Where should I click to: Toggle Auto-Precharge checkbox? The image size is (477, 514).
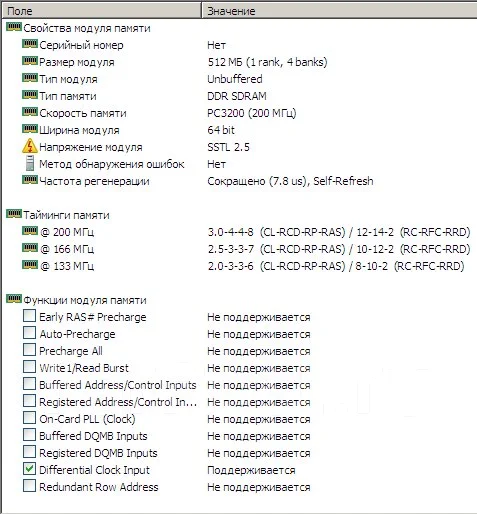(x=29, y=333)
